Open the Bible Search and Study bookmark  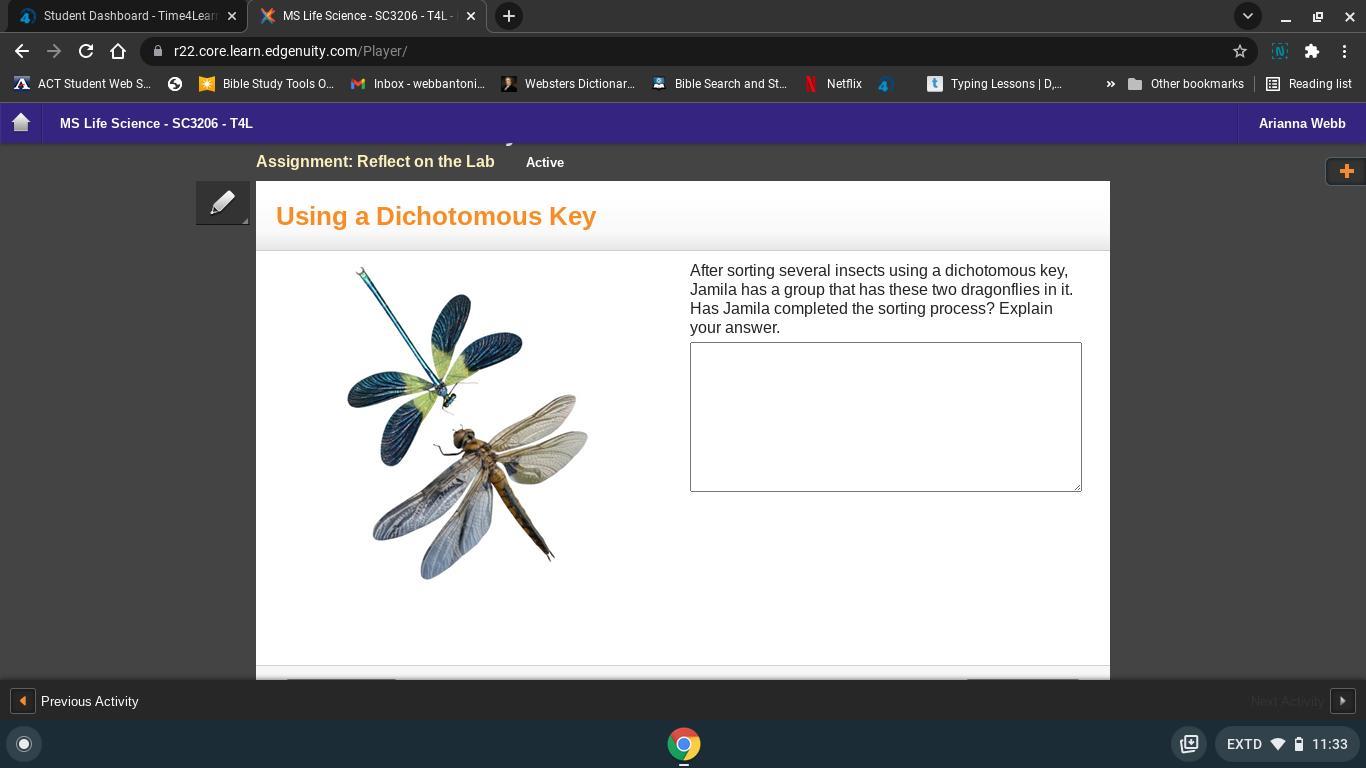(x=719, y=84)
